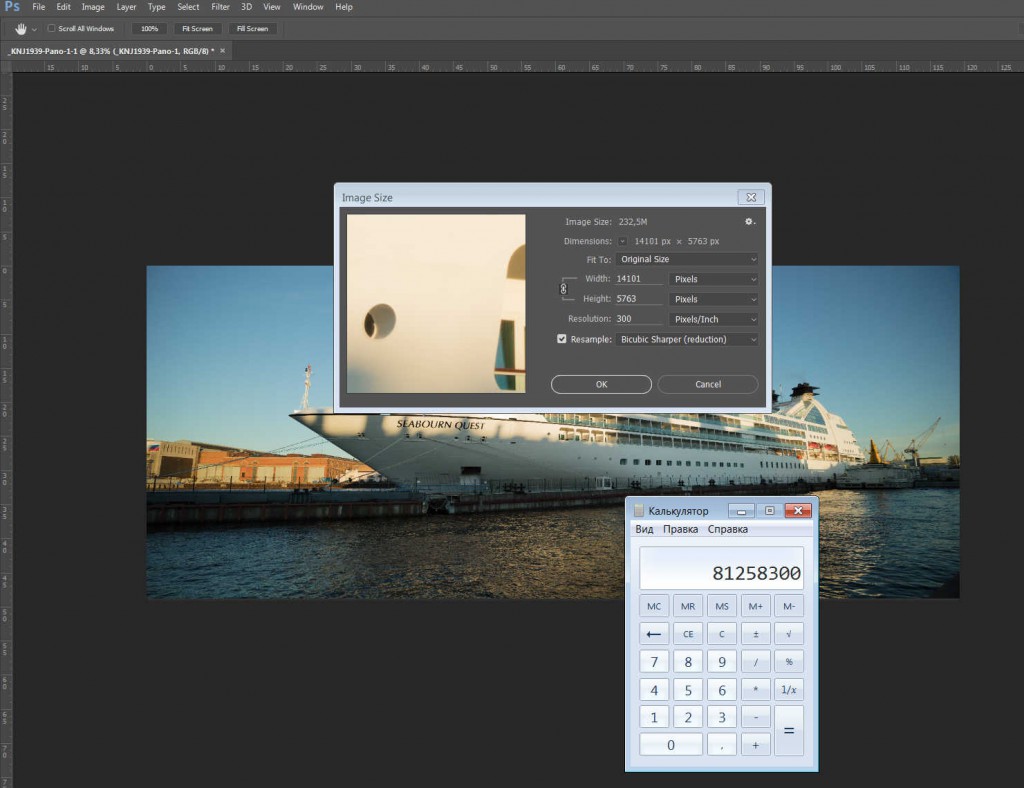Toggle the constrain proportions chain link icon
The image size is (1024, 788).
pos(563,289)
